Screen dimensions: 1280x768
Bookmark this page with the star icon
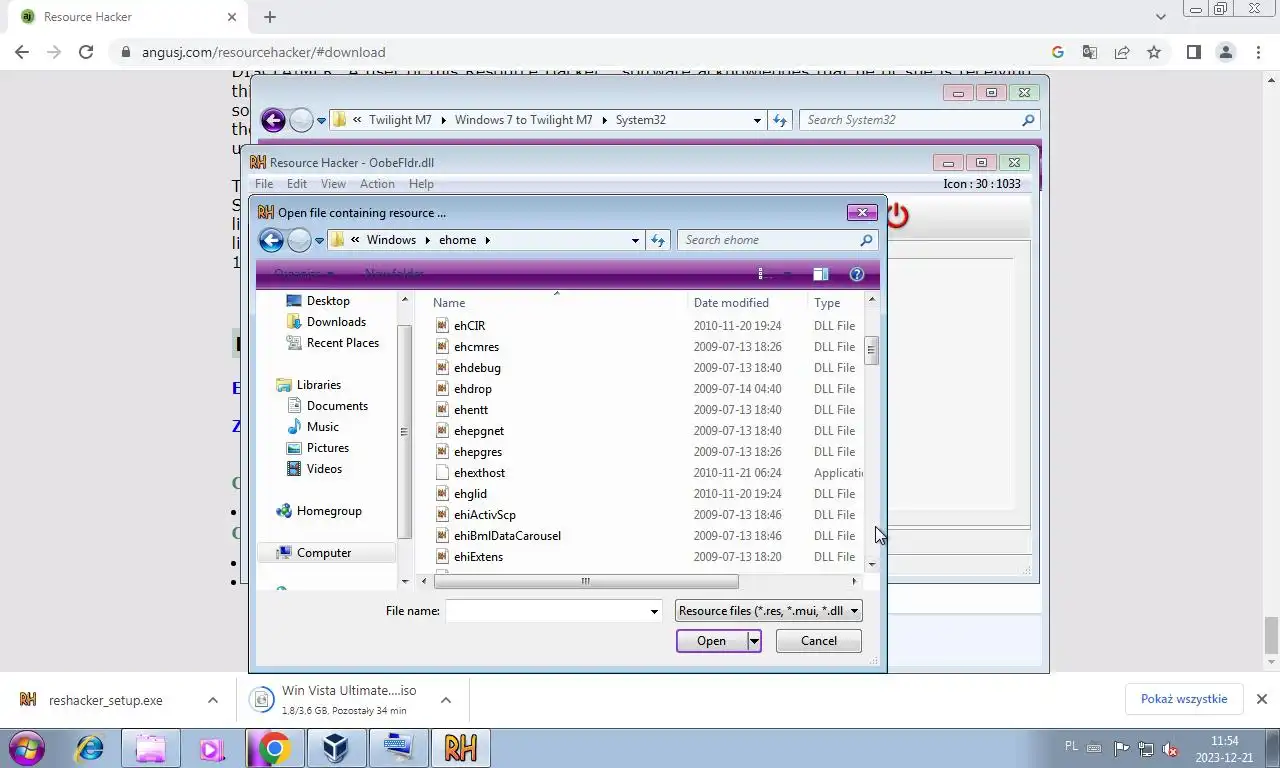point(1154,52)
